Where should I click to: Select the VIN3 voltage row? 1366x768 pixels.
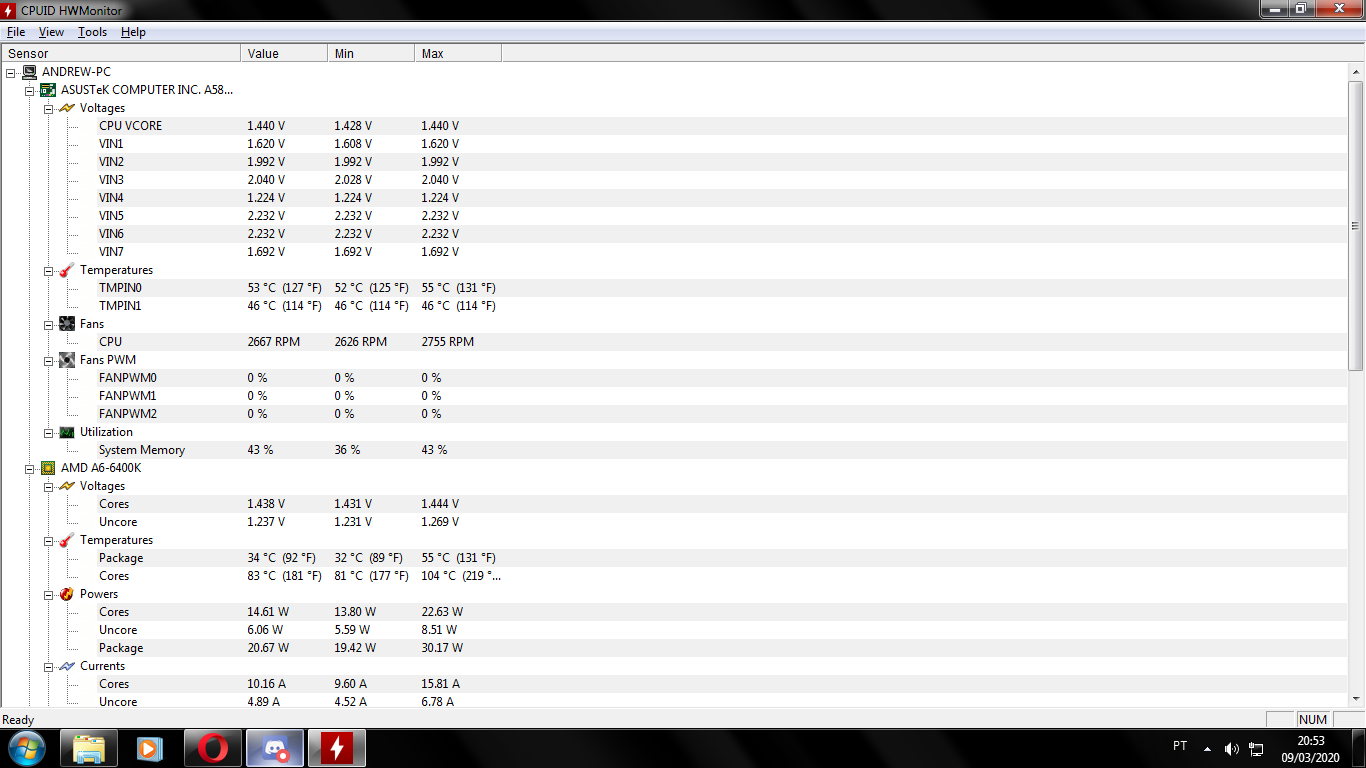[674, 180]
